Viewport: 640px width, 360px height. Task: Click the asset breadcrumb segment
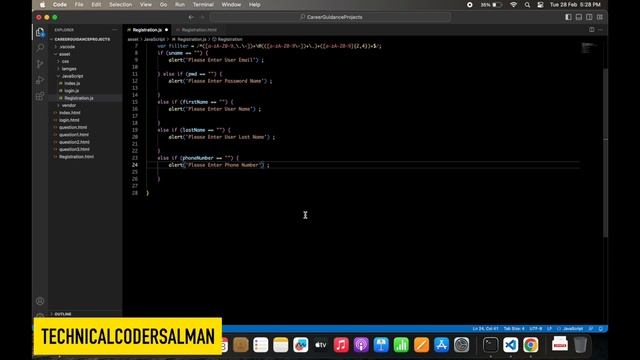pyautogui.click(x=133, y=39)
